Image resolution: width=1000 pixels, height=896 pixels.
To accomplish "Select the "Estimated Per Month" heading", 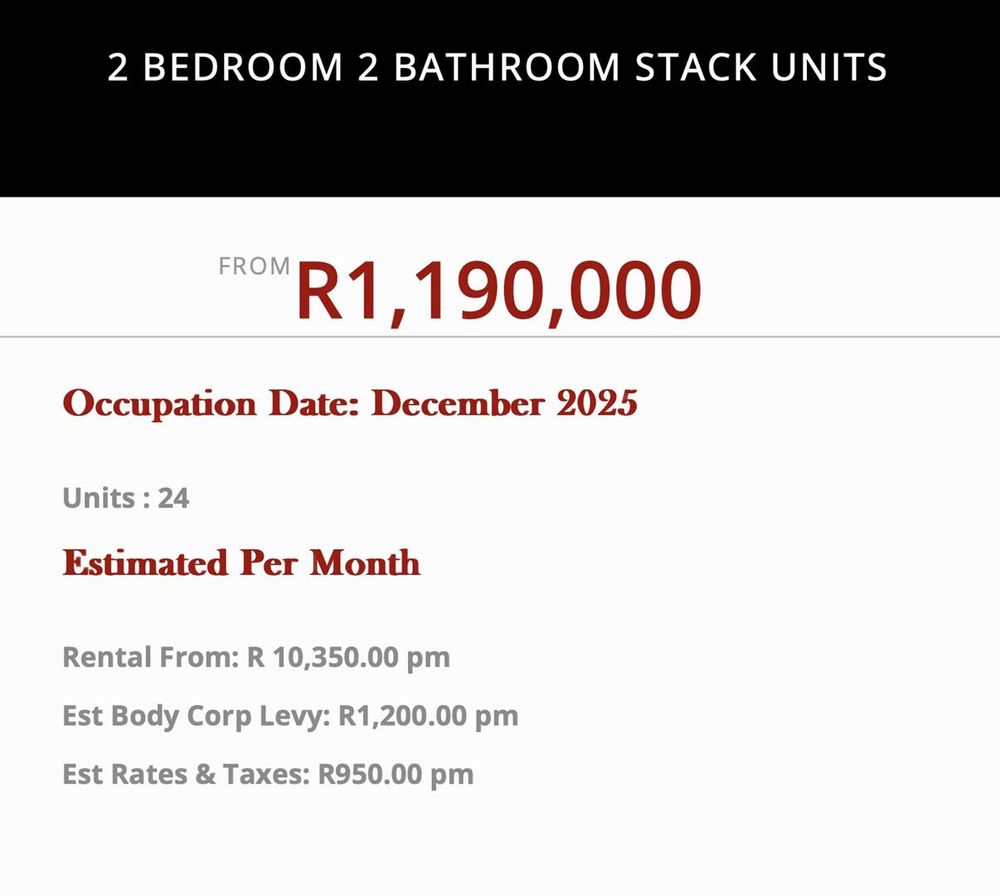I will (x=241, y=563).
